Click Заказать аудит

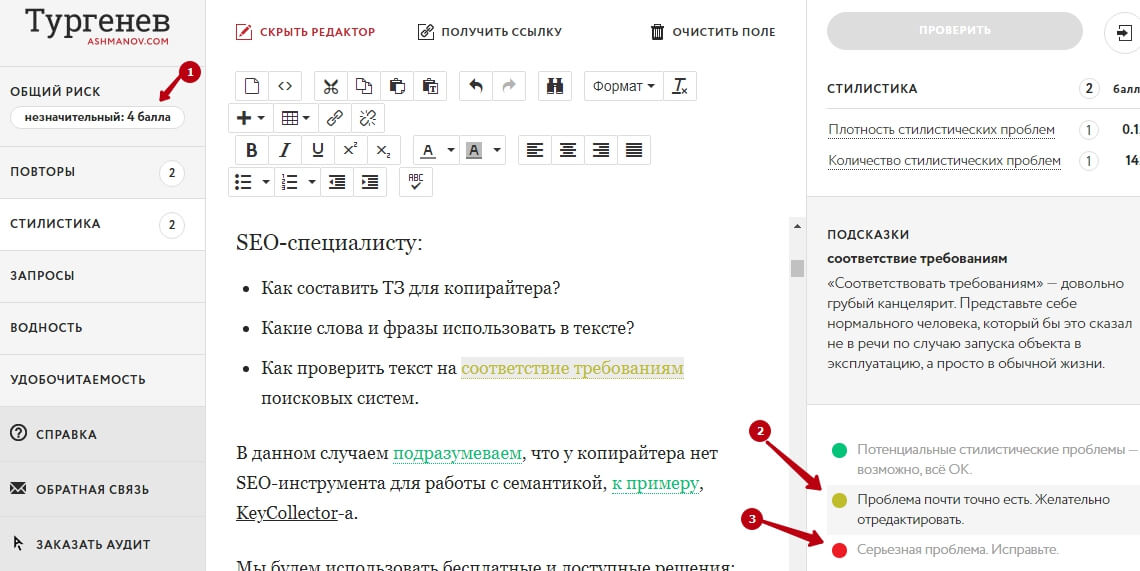[103, 544]
